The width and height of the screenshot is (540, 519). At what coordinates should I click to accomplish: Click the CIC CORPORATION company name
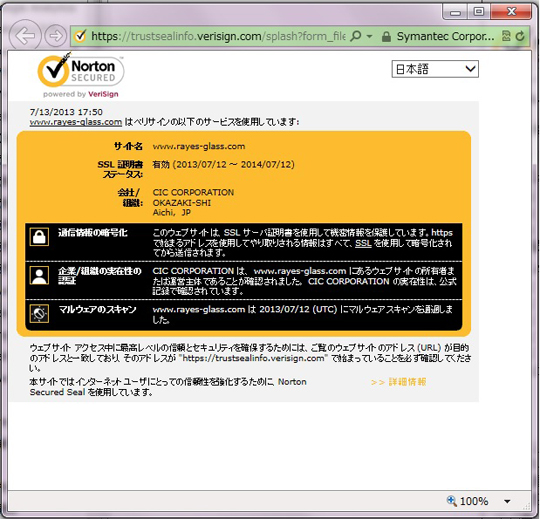coord(193,192)
